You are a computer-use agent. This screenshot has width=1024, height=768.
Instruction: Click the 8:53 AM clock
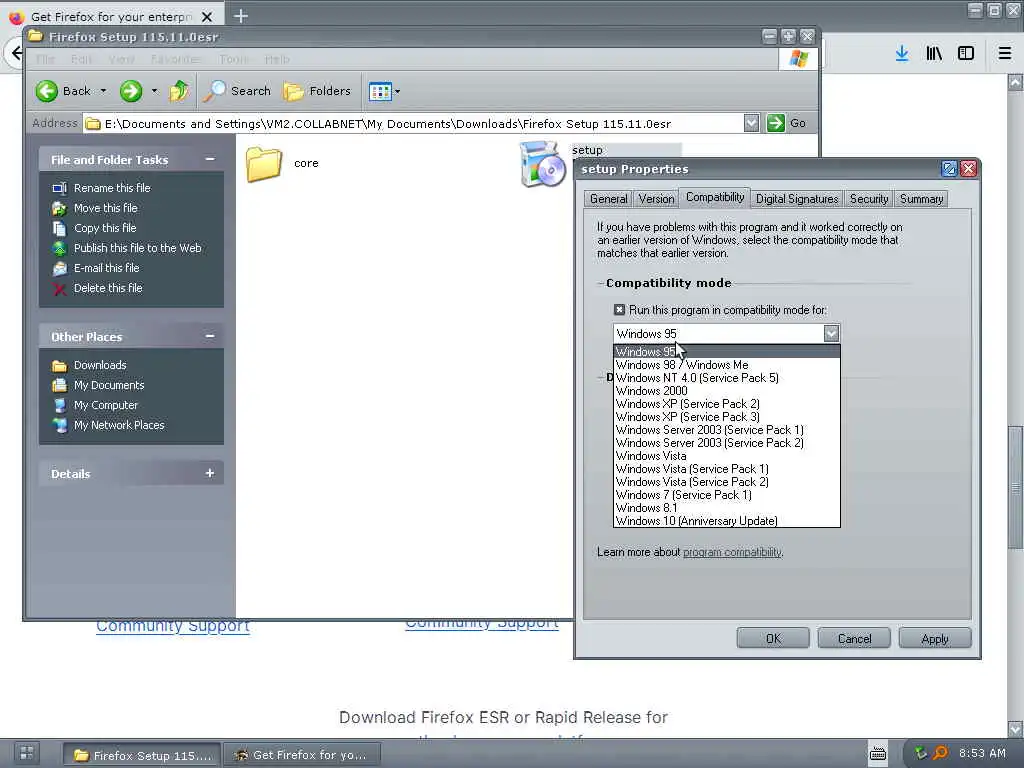click(x=982, y=754)
